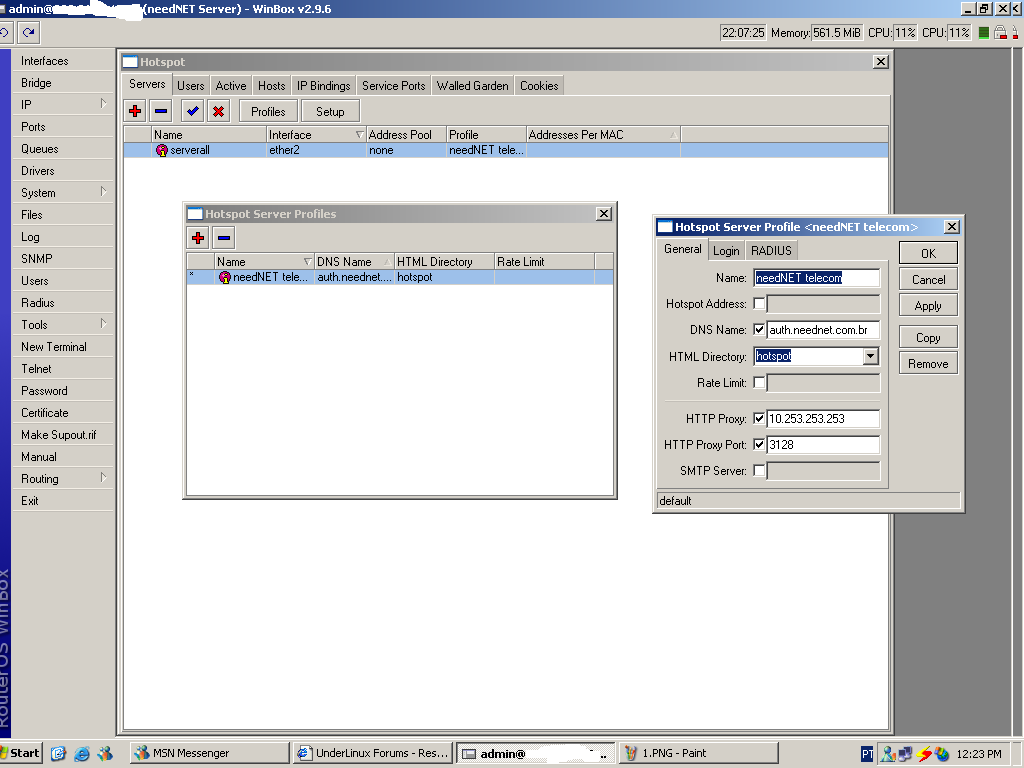
Task: Click the DNS Name input field
Action: tap(823, 330)
